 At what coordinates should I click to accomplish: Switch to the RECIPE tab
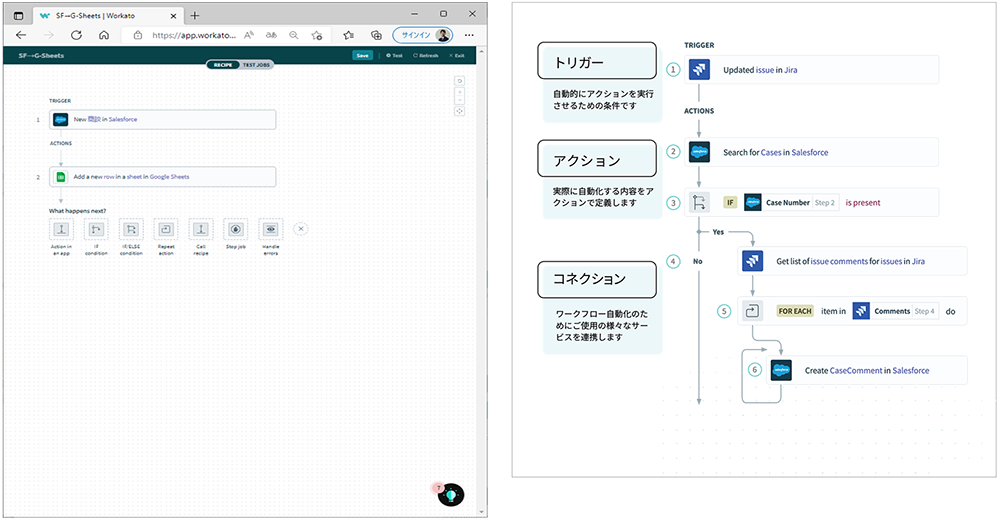[223, 65]
